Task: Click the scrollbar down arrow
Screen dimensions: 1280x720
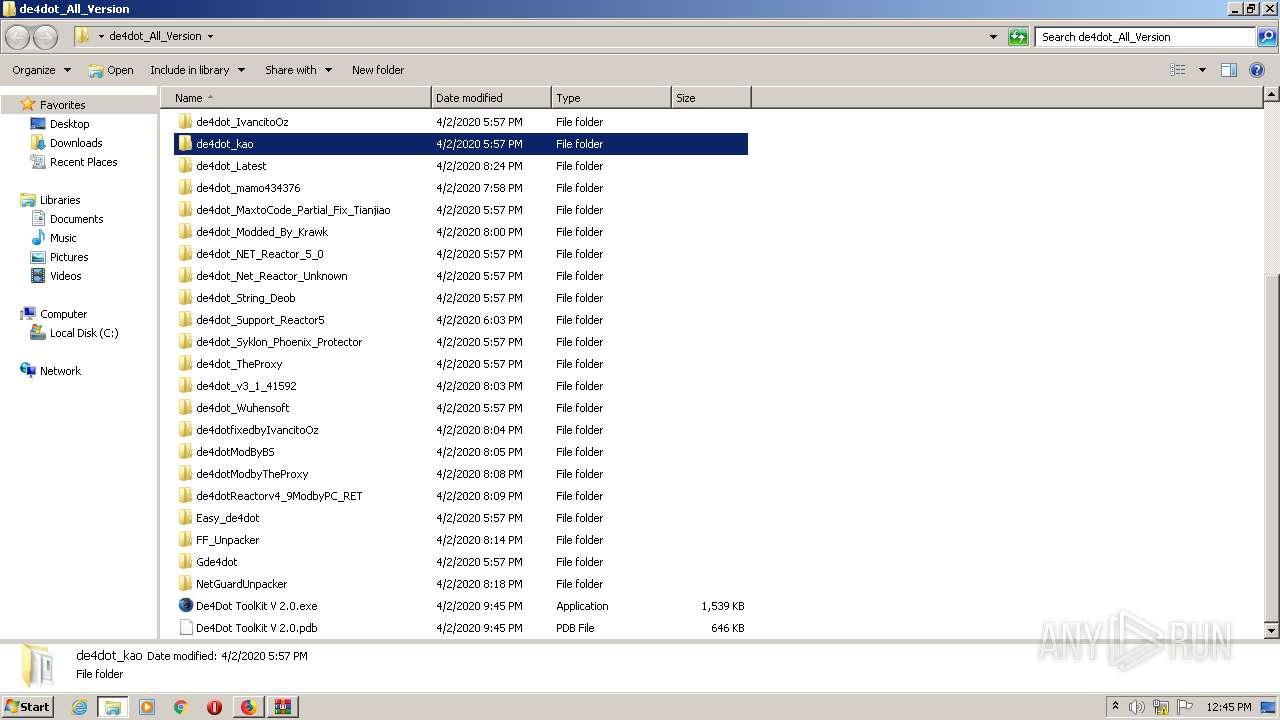Action: 1272,631
